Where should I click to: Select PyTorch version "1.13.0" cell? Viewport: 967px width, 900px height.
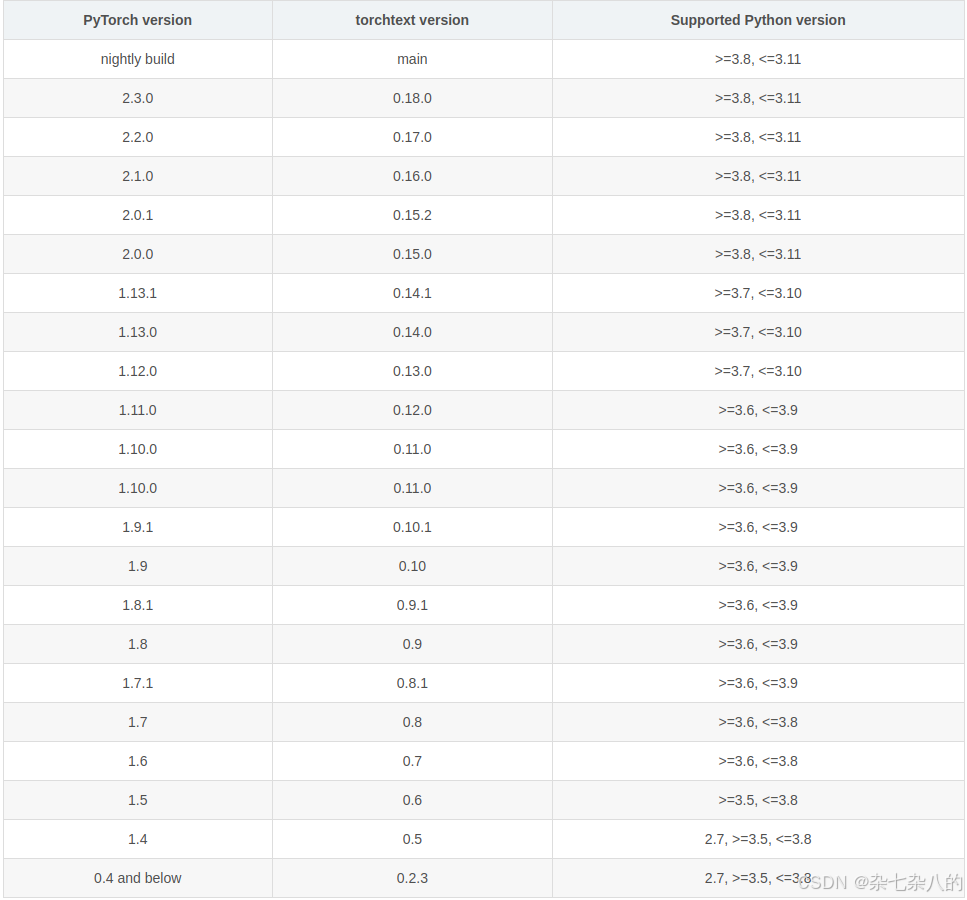(138, 332)
